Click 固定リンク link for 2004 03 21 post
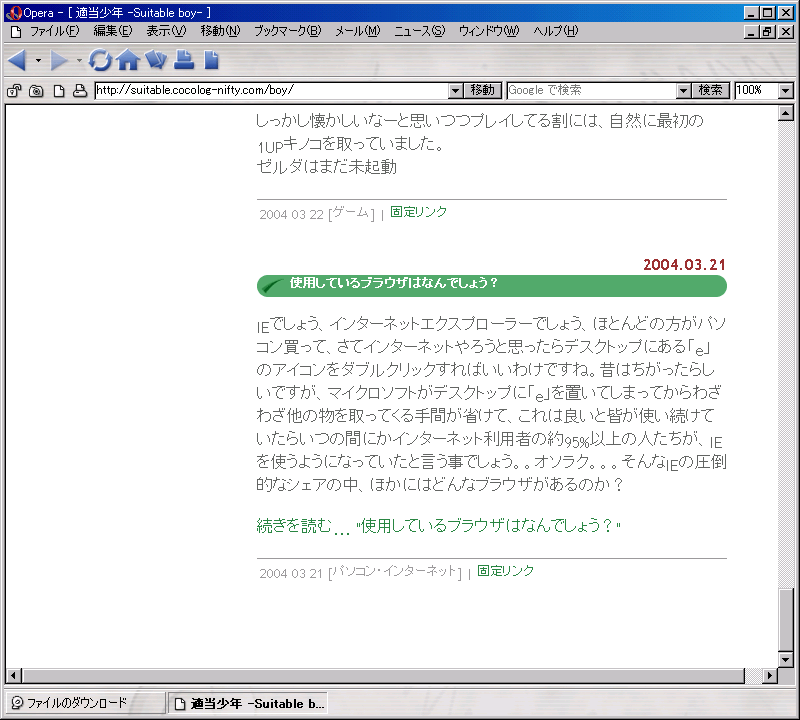The width and height of the screenshot is (800, 720). (x=505, y=570)
